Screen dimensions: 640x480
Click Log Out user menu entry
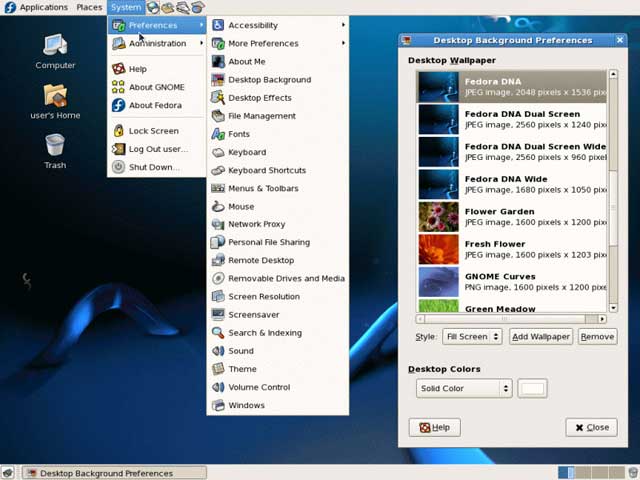[x=157, y=149]
